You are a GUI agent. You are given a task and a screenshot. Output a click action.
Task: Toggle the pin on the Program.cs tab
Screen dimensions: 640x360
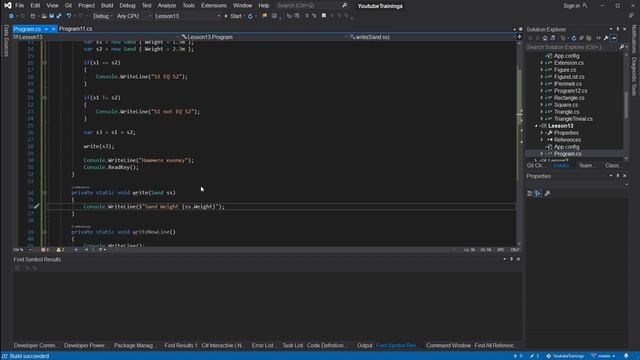point(47,29)
